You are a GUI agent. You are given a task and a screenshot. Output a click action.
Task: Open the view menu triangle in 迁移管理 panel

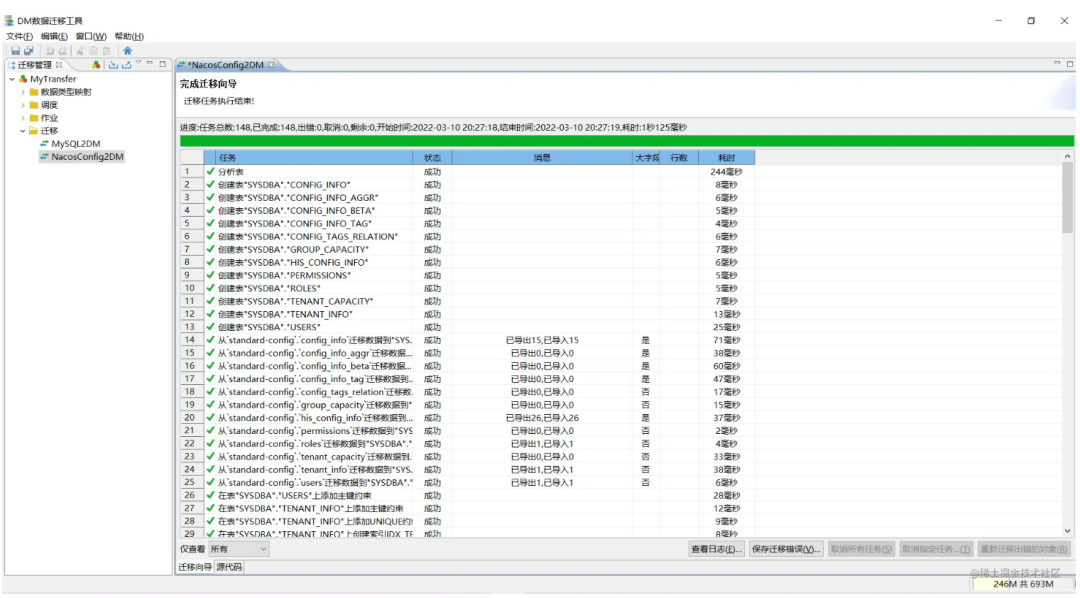[x=138, y=63]
